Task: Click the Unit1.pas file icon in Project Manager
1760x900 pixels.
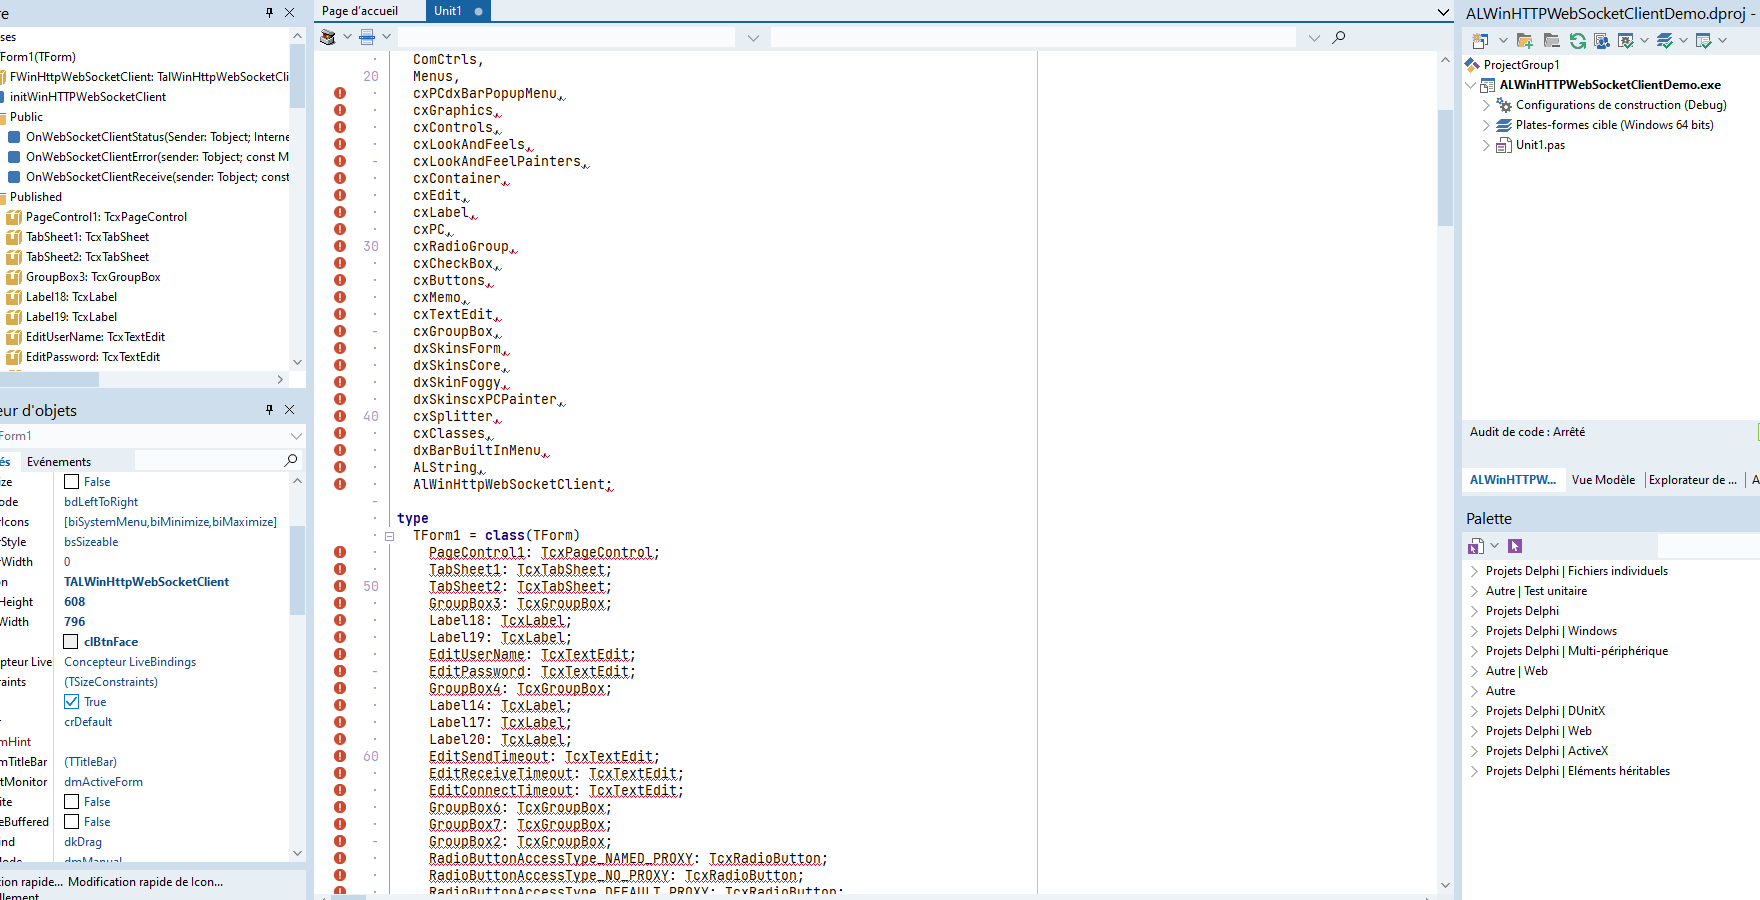Action: (1505, 145)
